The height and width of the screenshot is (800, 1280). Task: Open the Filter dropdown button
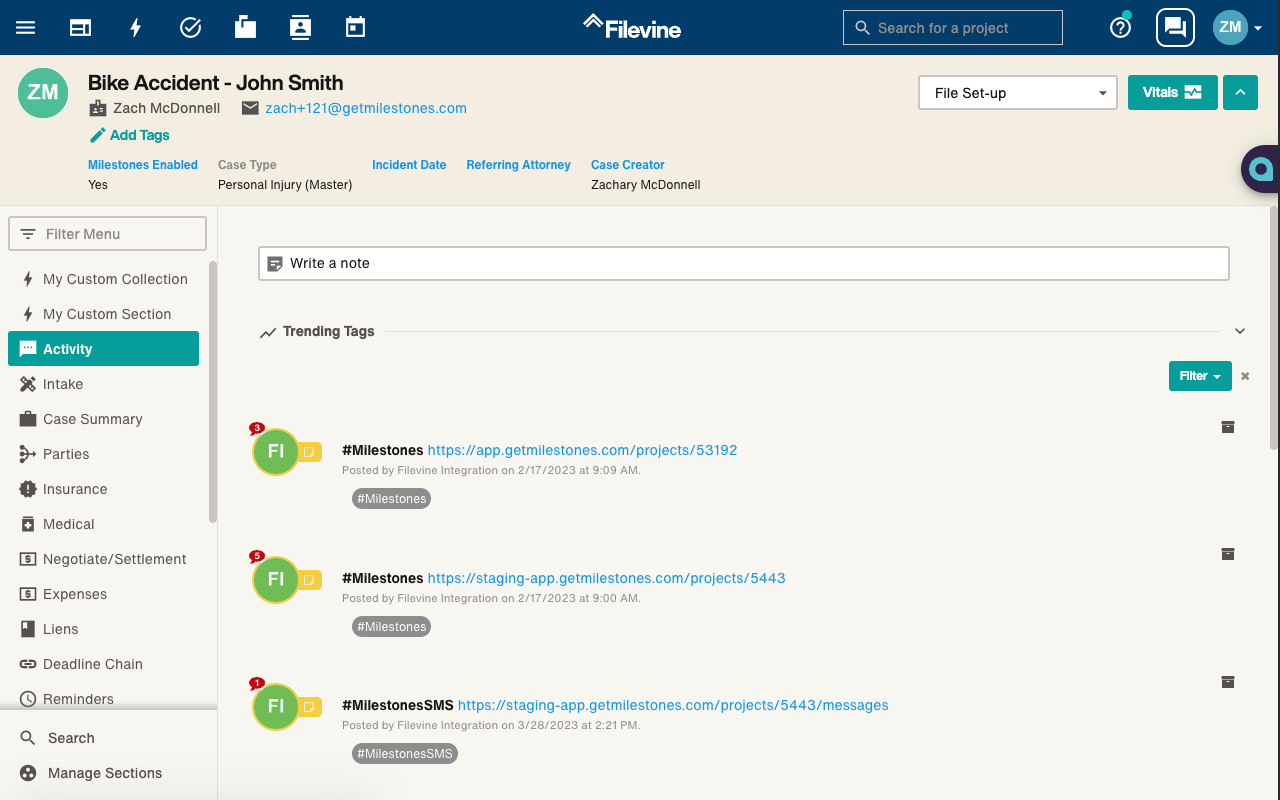[x=1200, y=376]
